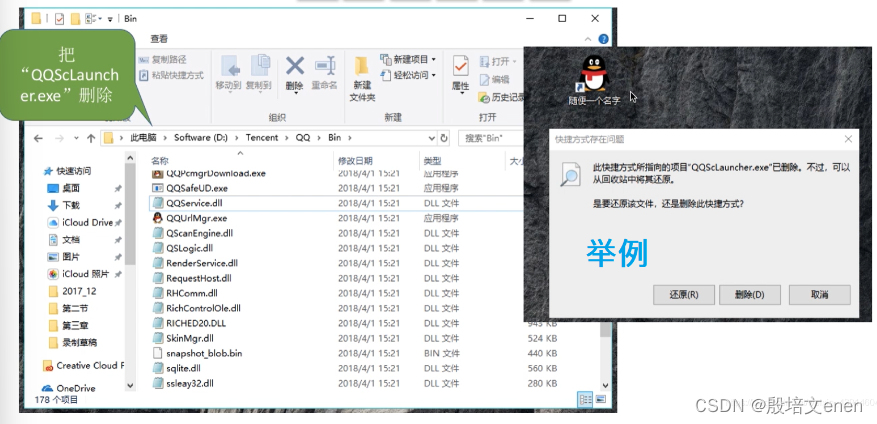Click the 还原(R) restore button in dialog

point(683,295)
